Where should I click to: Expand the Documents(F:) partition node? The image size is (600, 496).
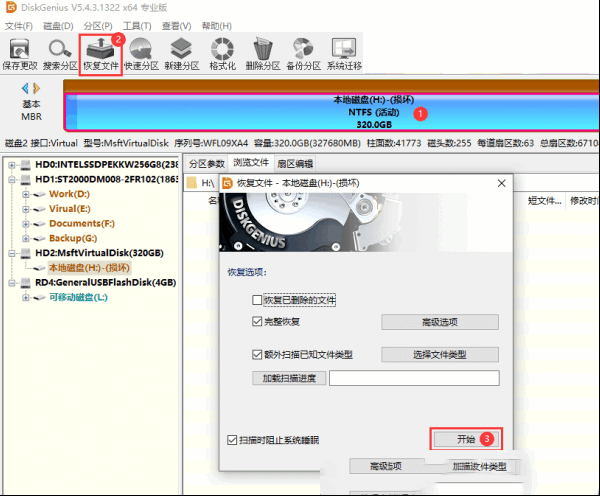click(x=26, y=224)
